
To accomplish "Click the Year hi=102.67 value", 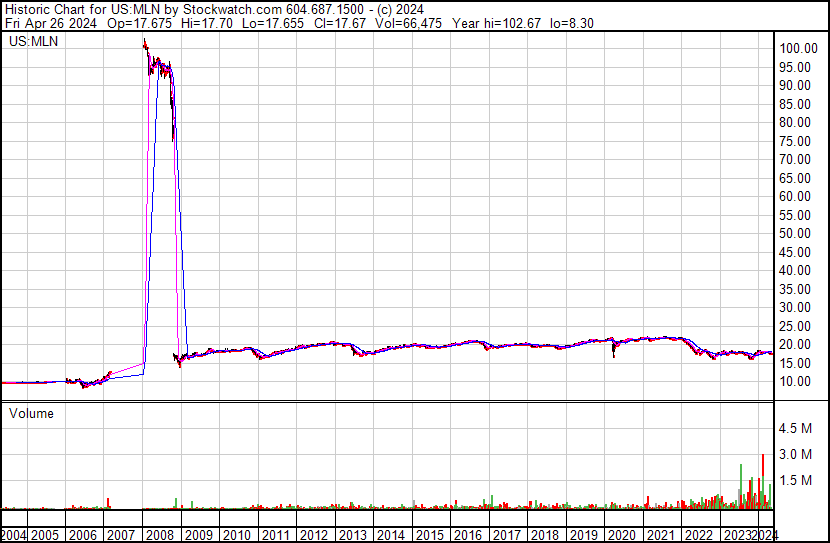I will coord(497,23).
